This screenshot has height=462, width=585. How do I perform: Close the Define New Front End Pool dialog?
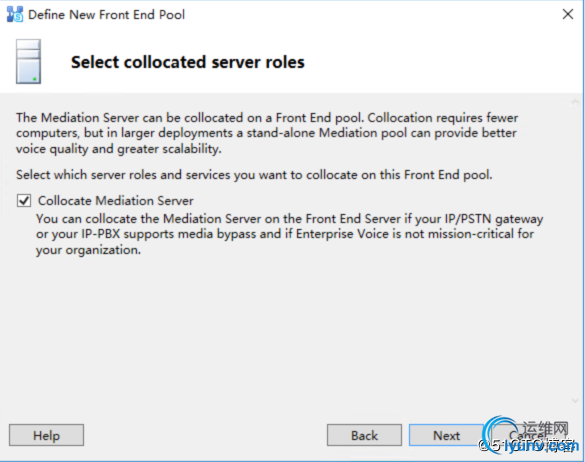pyautogui.click(x=568, y=14)
